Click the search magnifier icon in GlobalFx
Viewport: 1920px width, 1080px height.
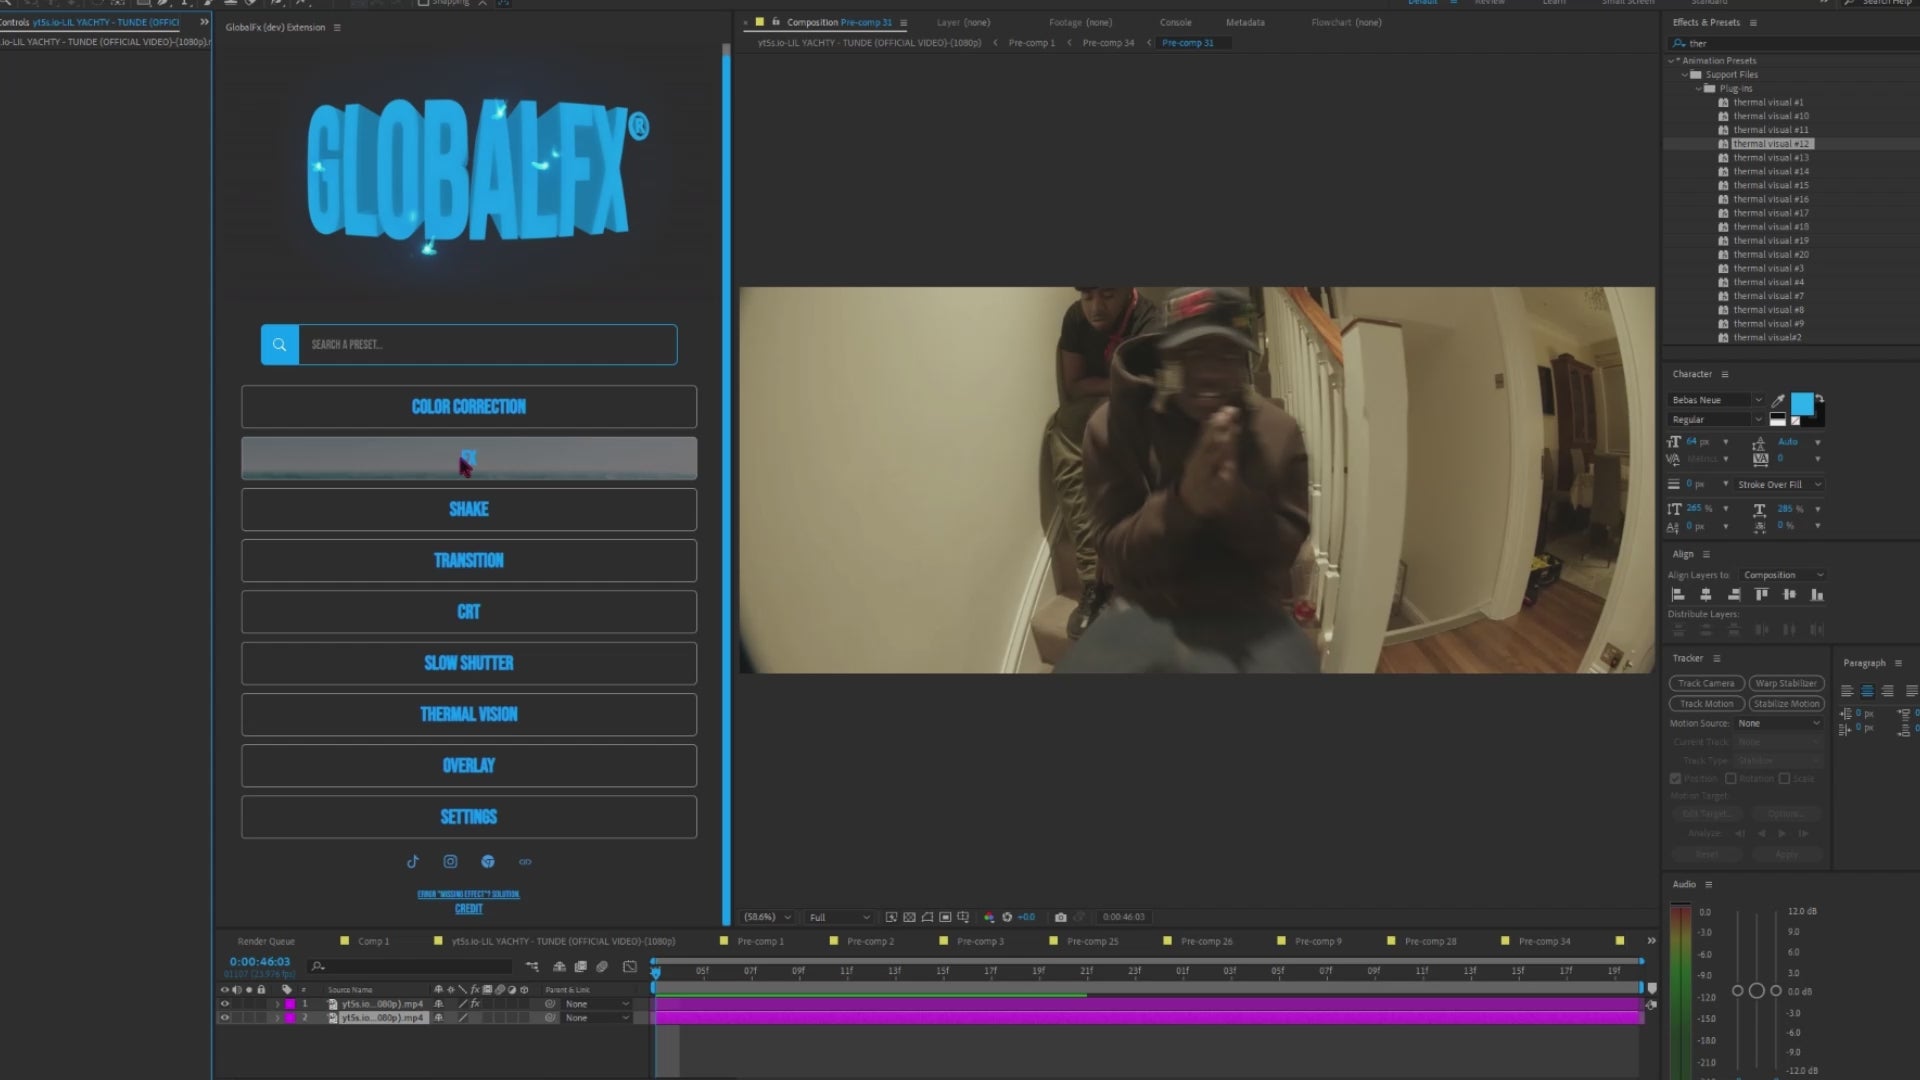[279, 344]
